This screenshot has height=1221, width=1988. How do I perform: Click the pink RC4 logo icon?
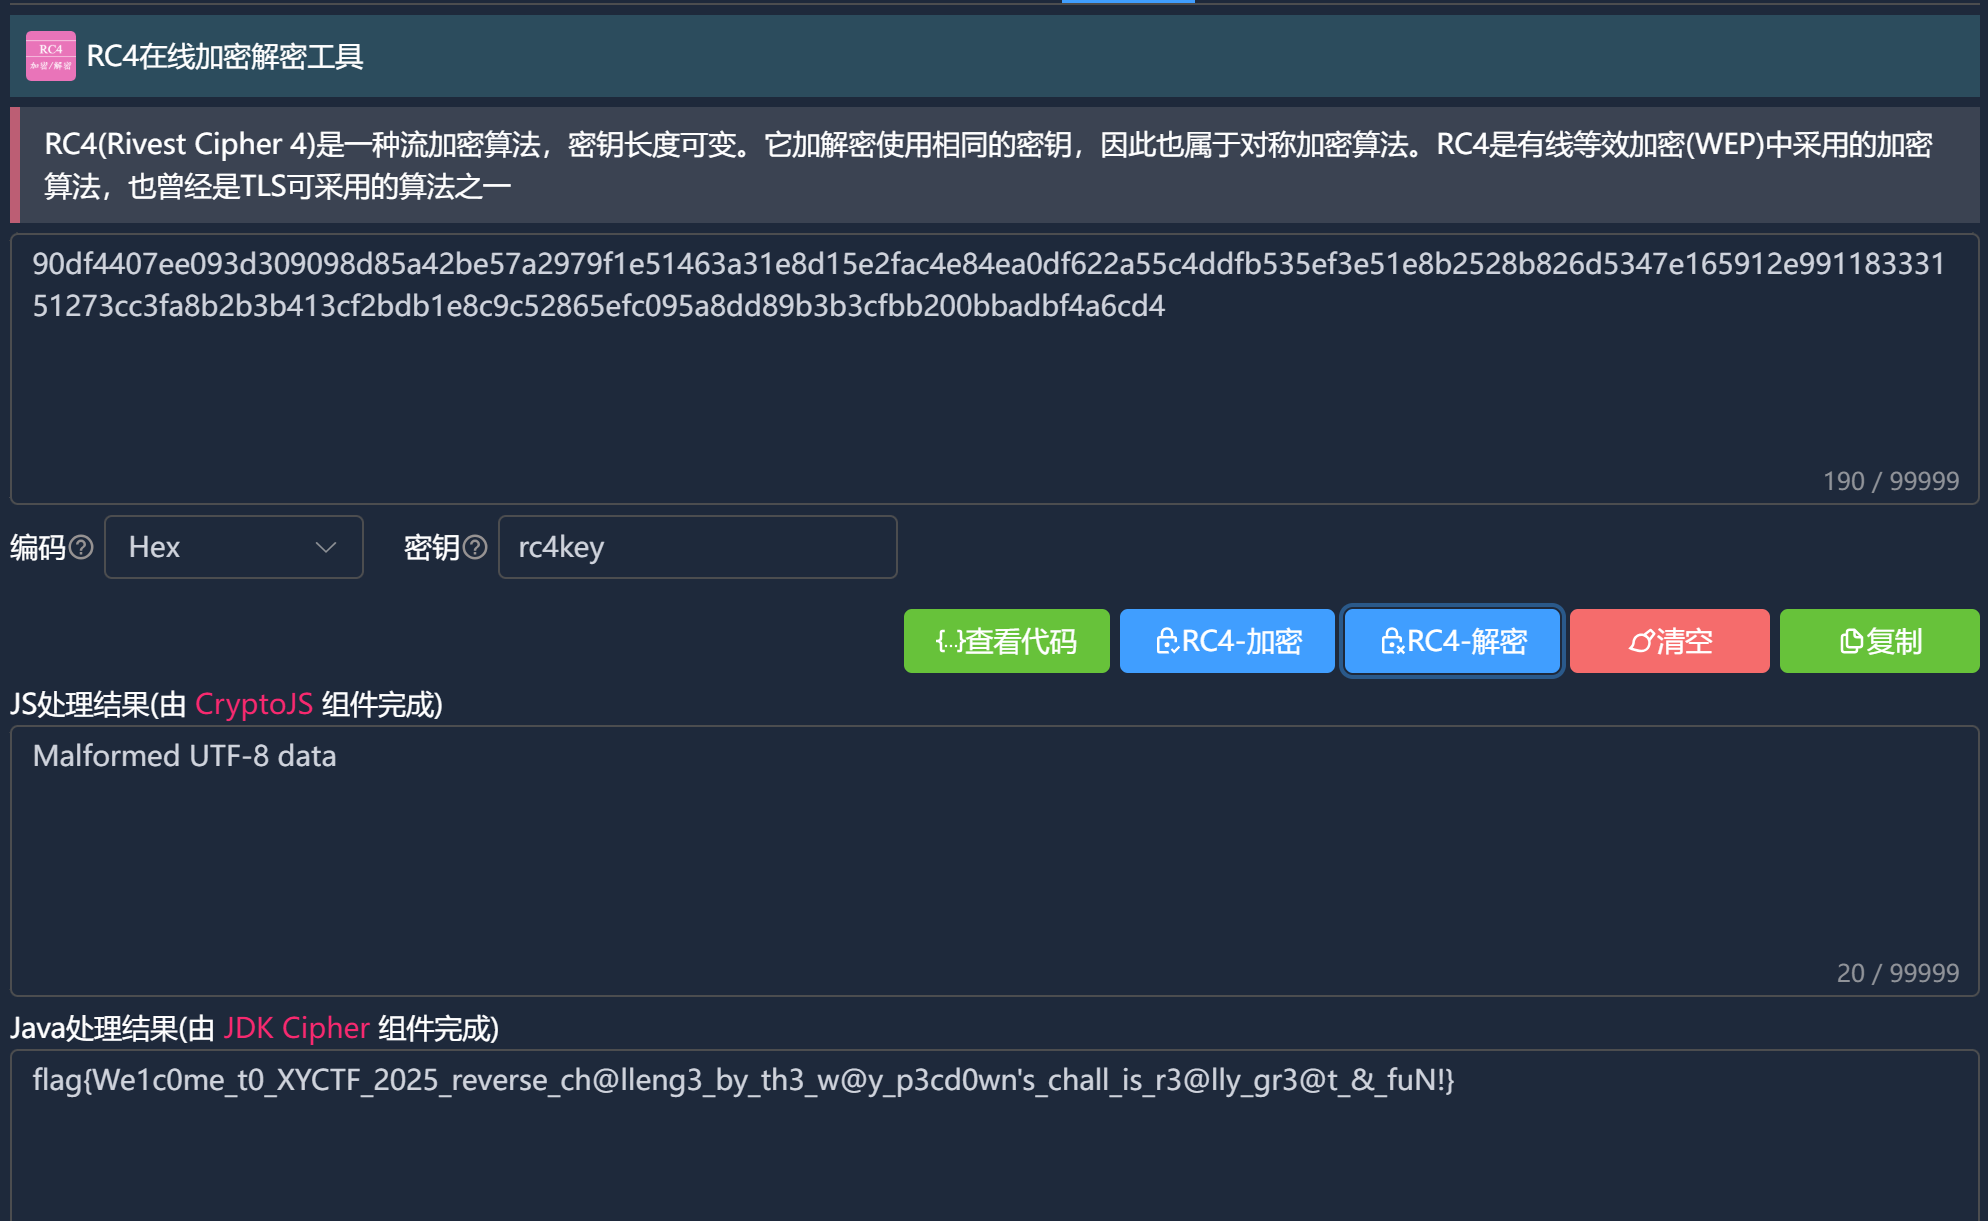(51, 56)
